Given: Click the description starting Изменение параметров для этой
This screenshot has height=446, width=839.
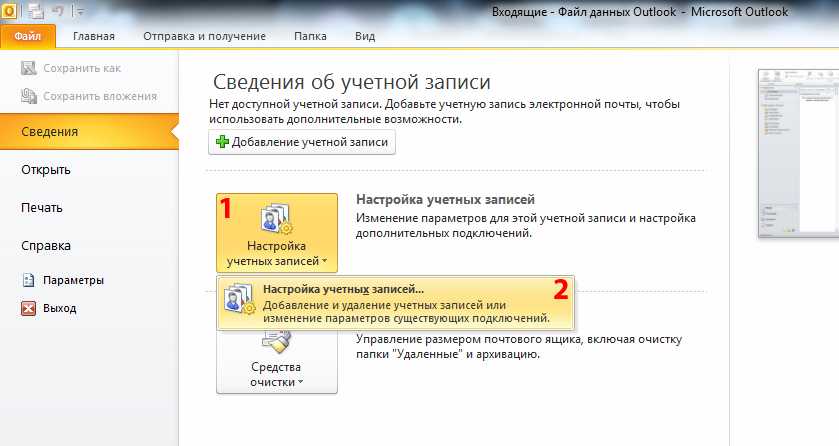Looking at the screenshot, I should click(x=525, y=226).
